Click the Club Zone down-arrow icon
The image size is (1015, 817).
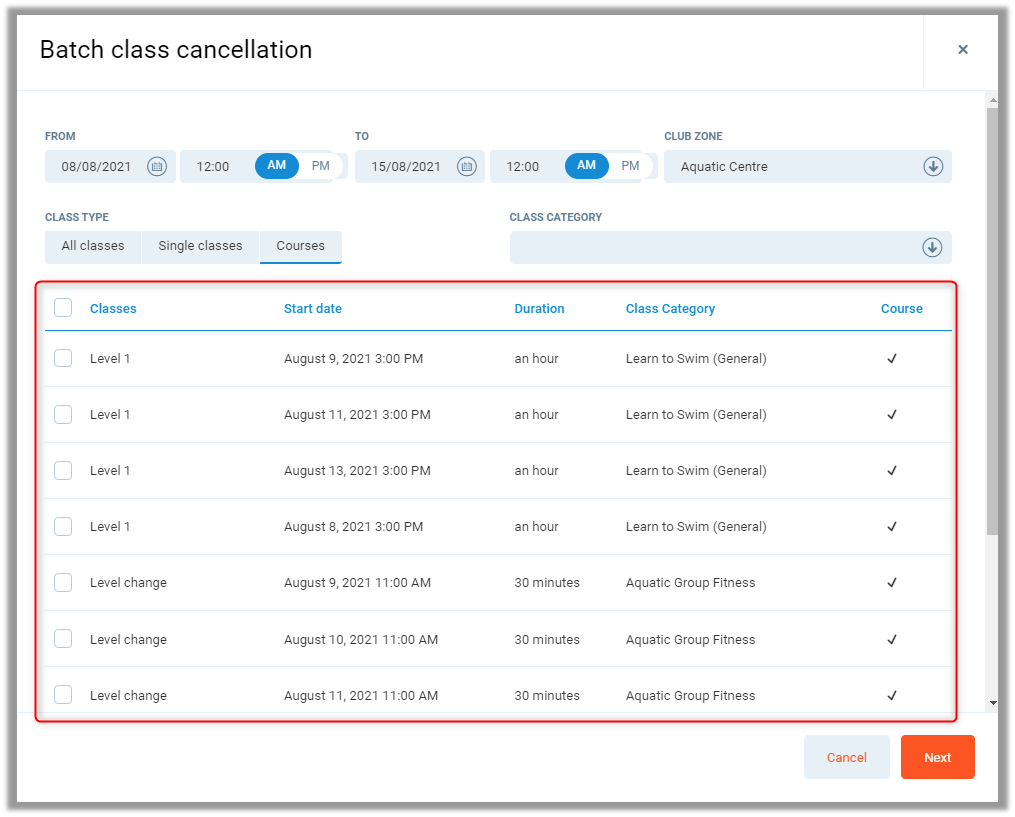933,167
